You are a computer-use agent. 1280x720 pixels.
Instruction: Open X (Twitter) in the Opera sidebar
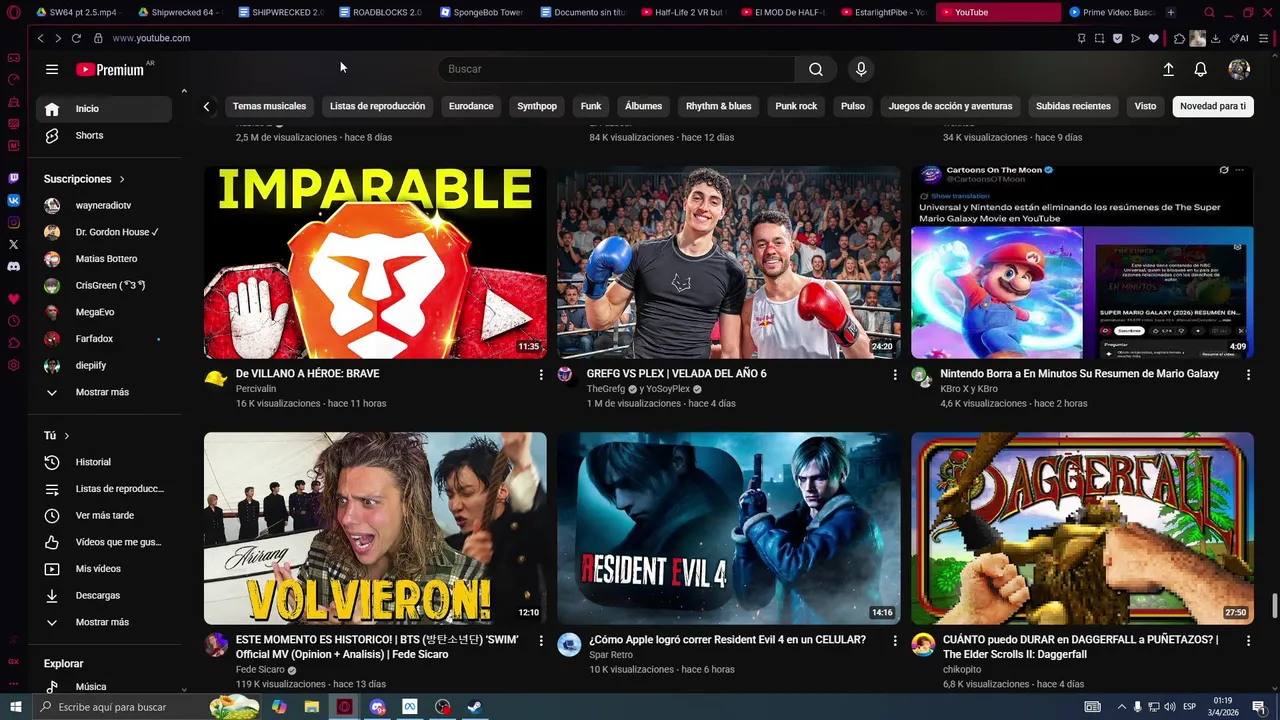point(14,244)
